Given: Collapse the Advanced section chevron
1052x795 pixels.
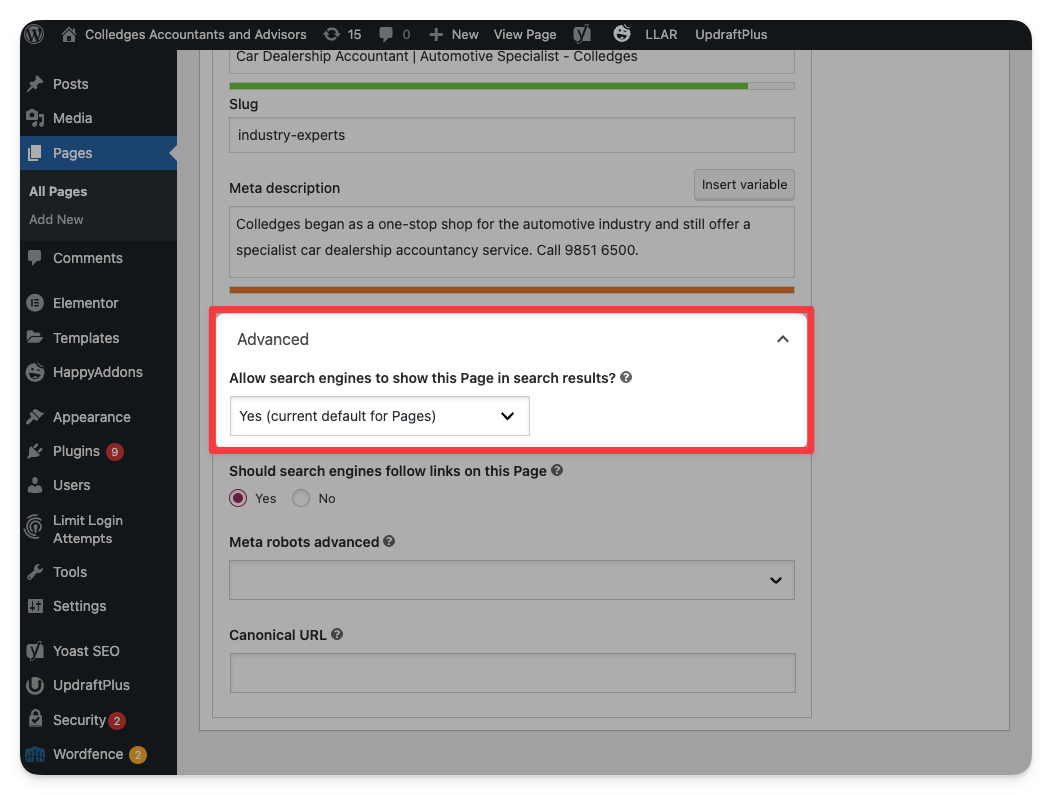Looking at the screenshot, I should pos(783,339).
